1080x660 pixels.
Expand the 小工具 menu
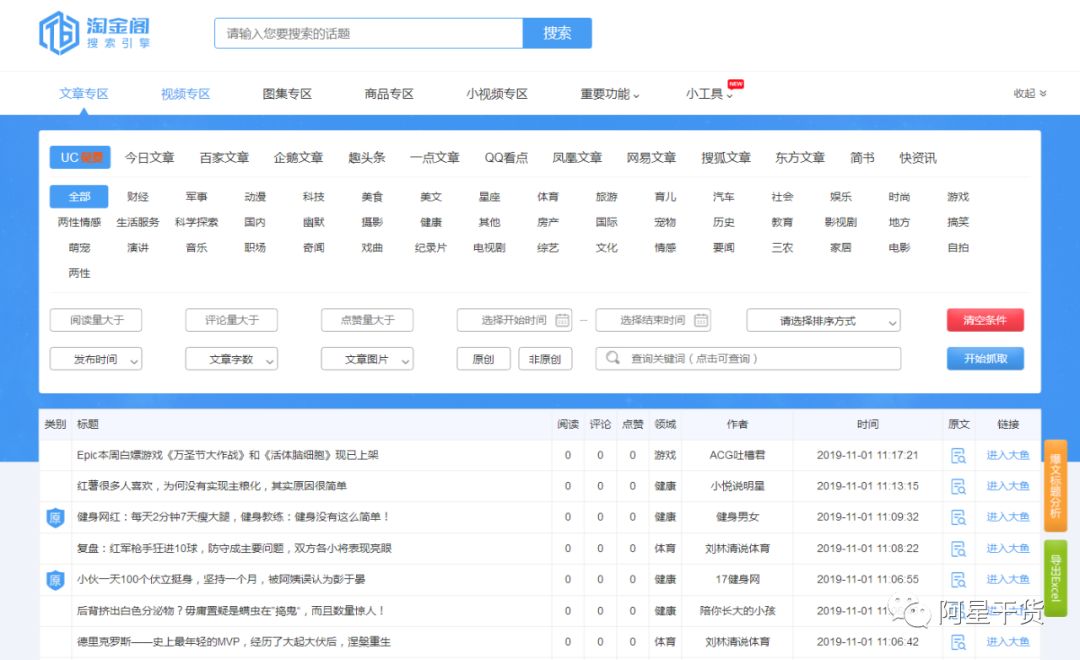(709, 94)
